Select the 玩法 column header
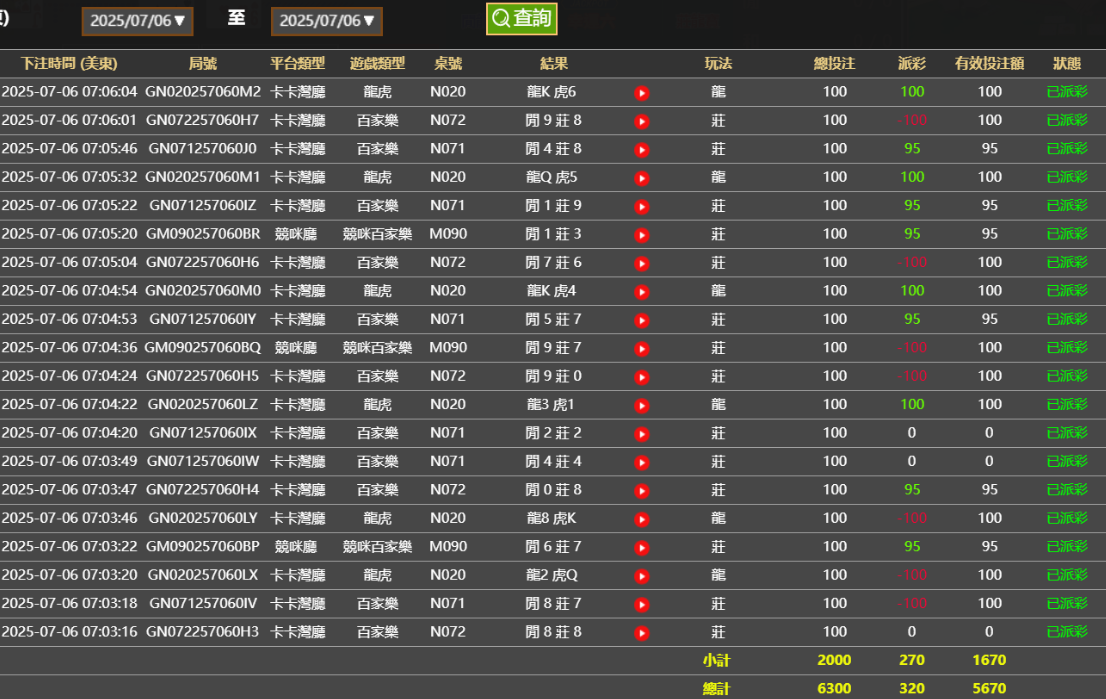The height and width of the screenshot is (699, 1106). (x=717, y=63)
